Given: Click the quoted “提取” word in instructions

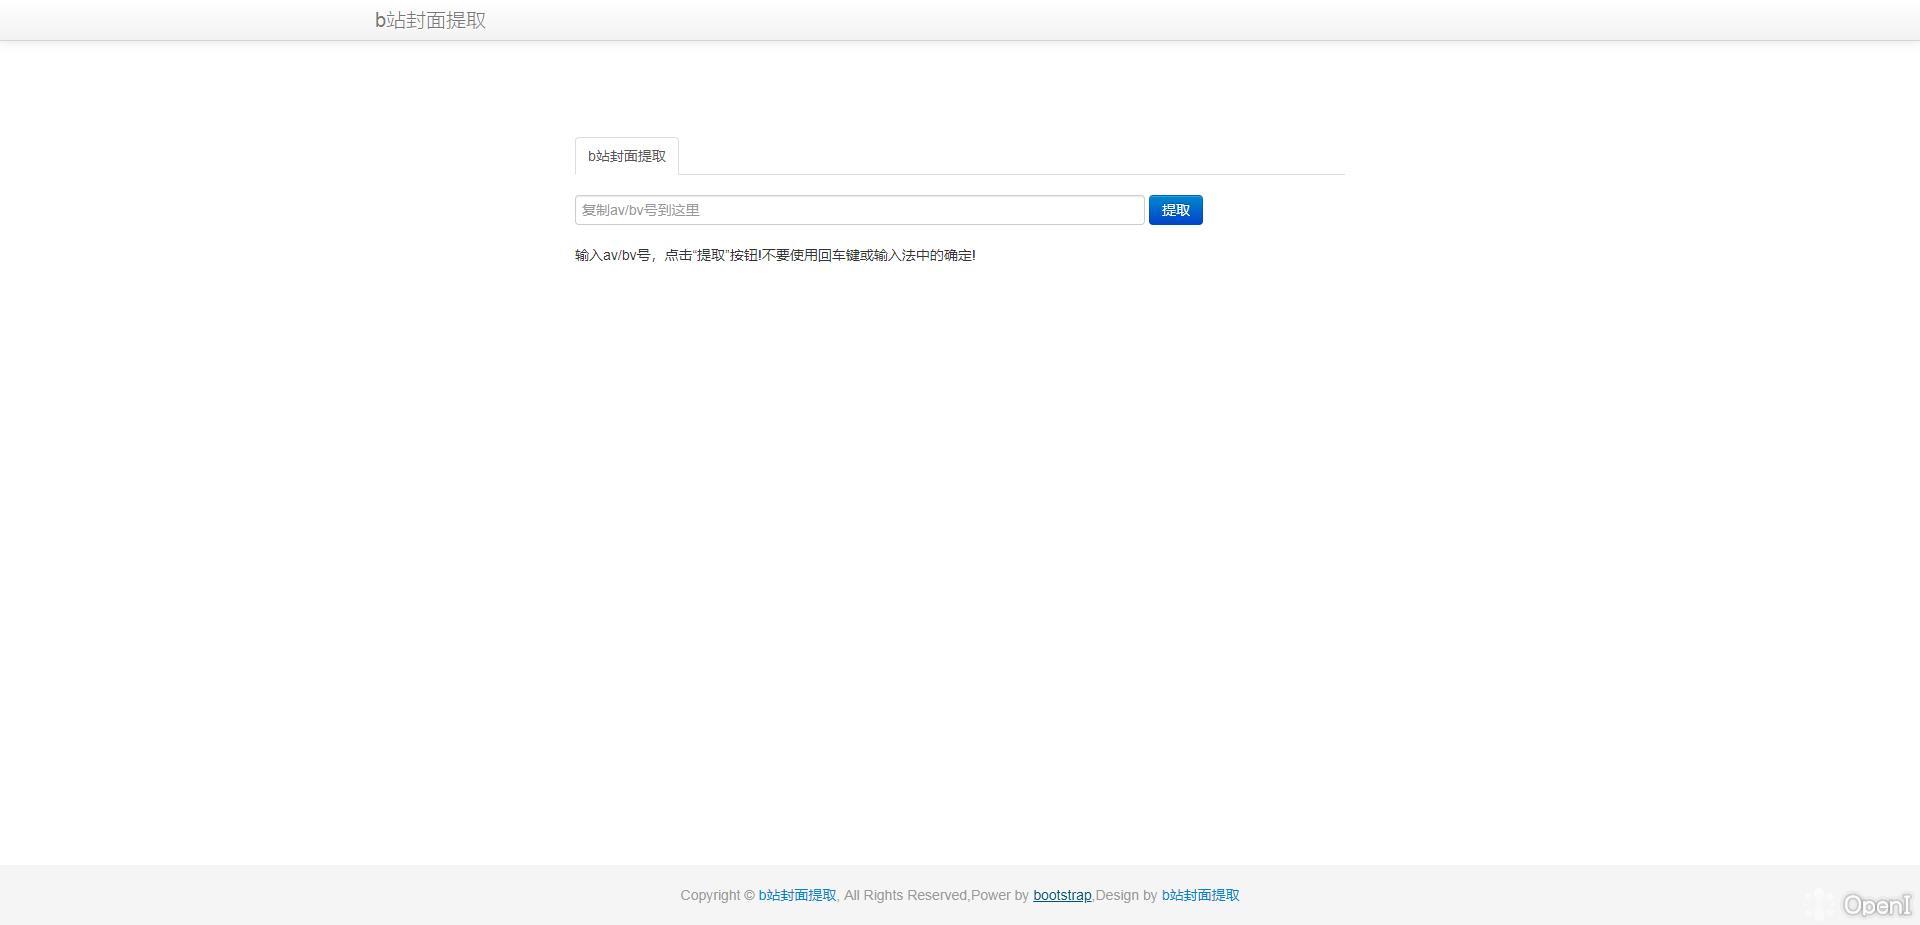Looking at the screenshot, I should (710, 255).
